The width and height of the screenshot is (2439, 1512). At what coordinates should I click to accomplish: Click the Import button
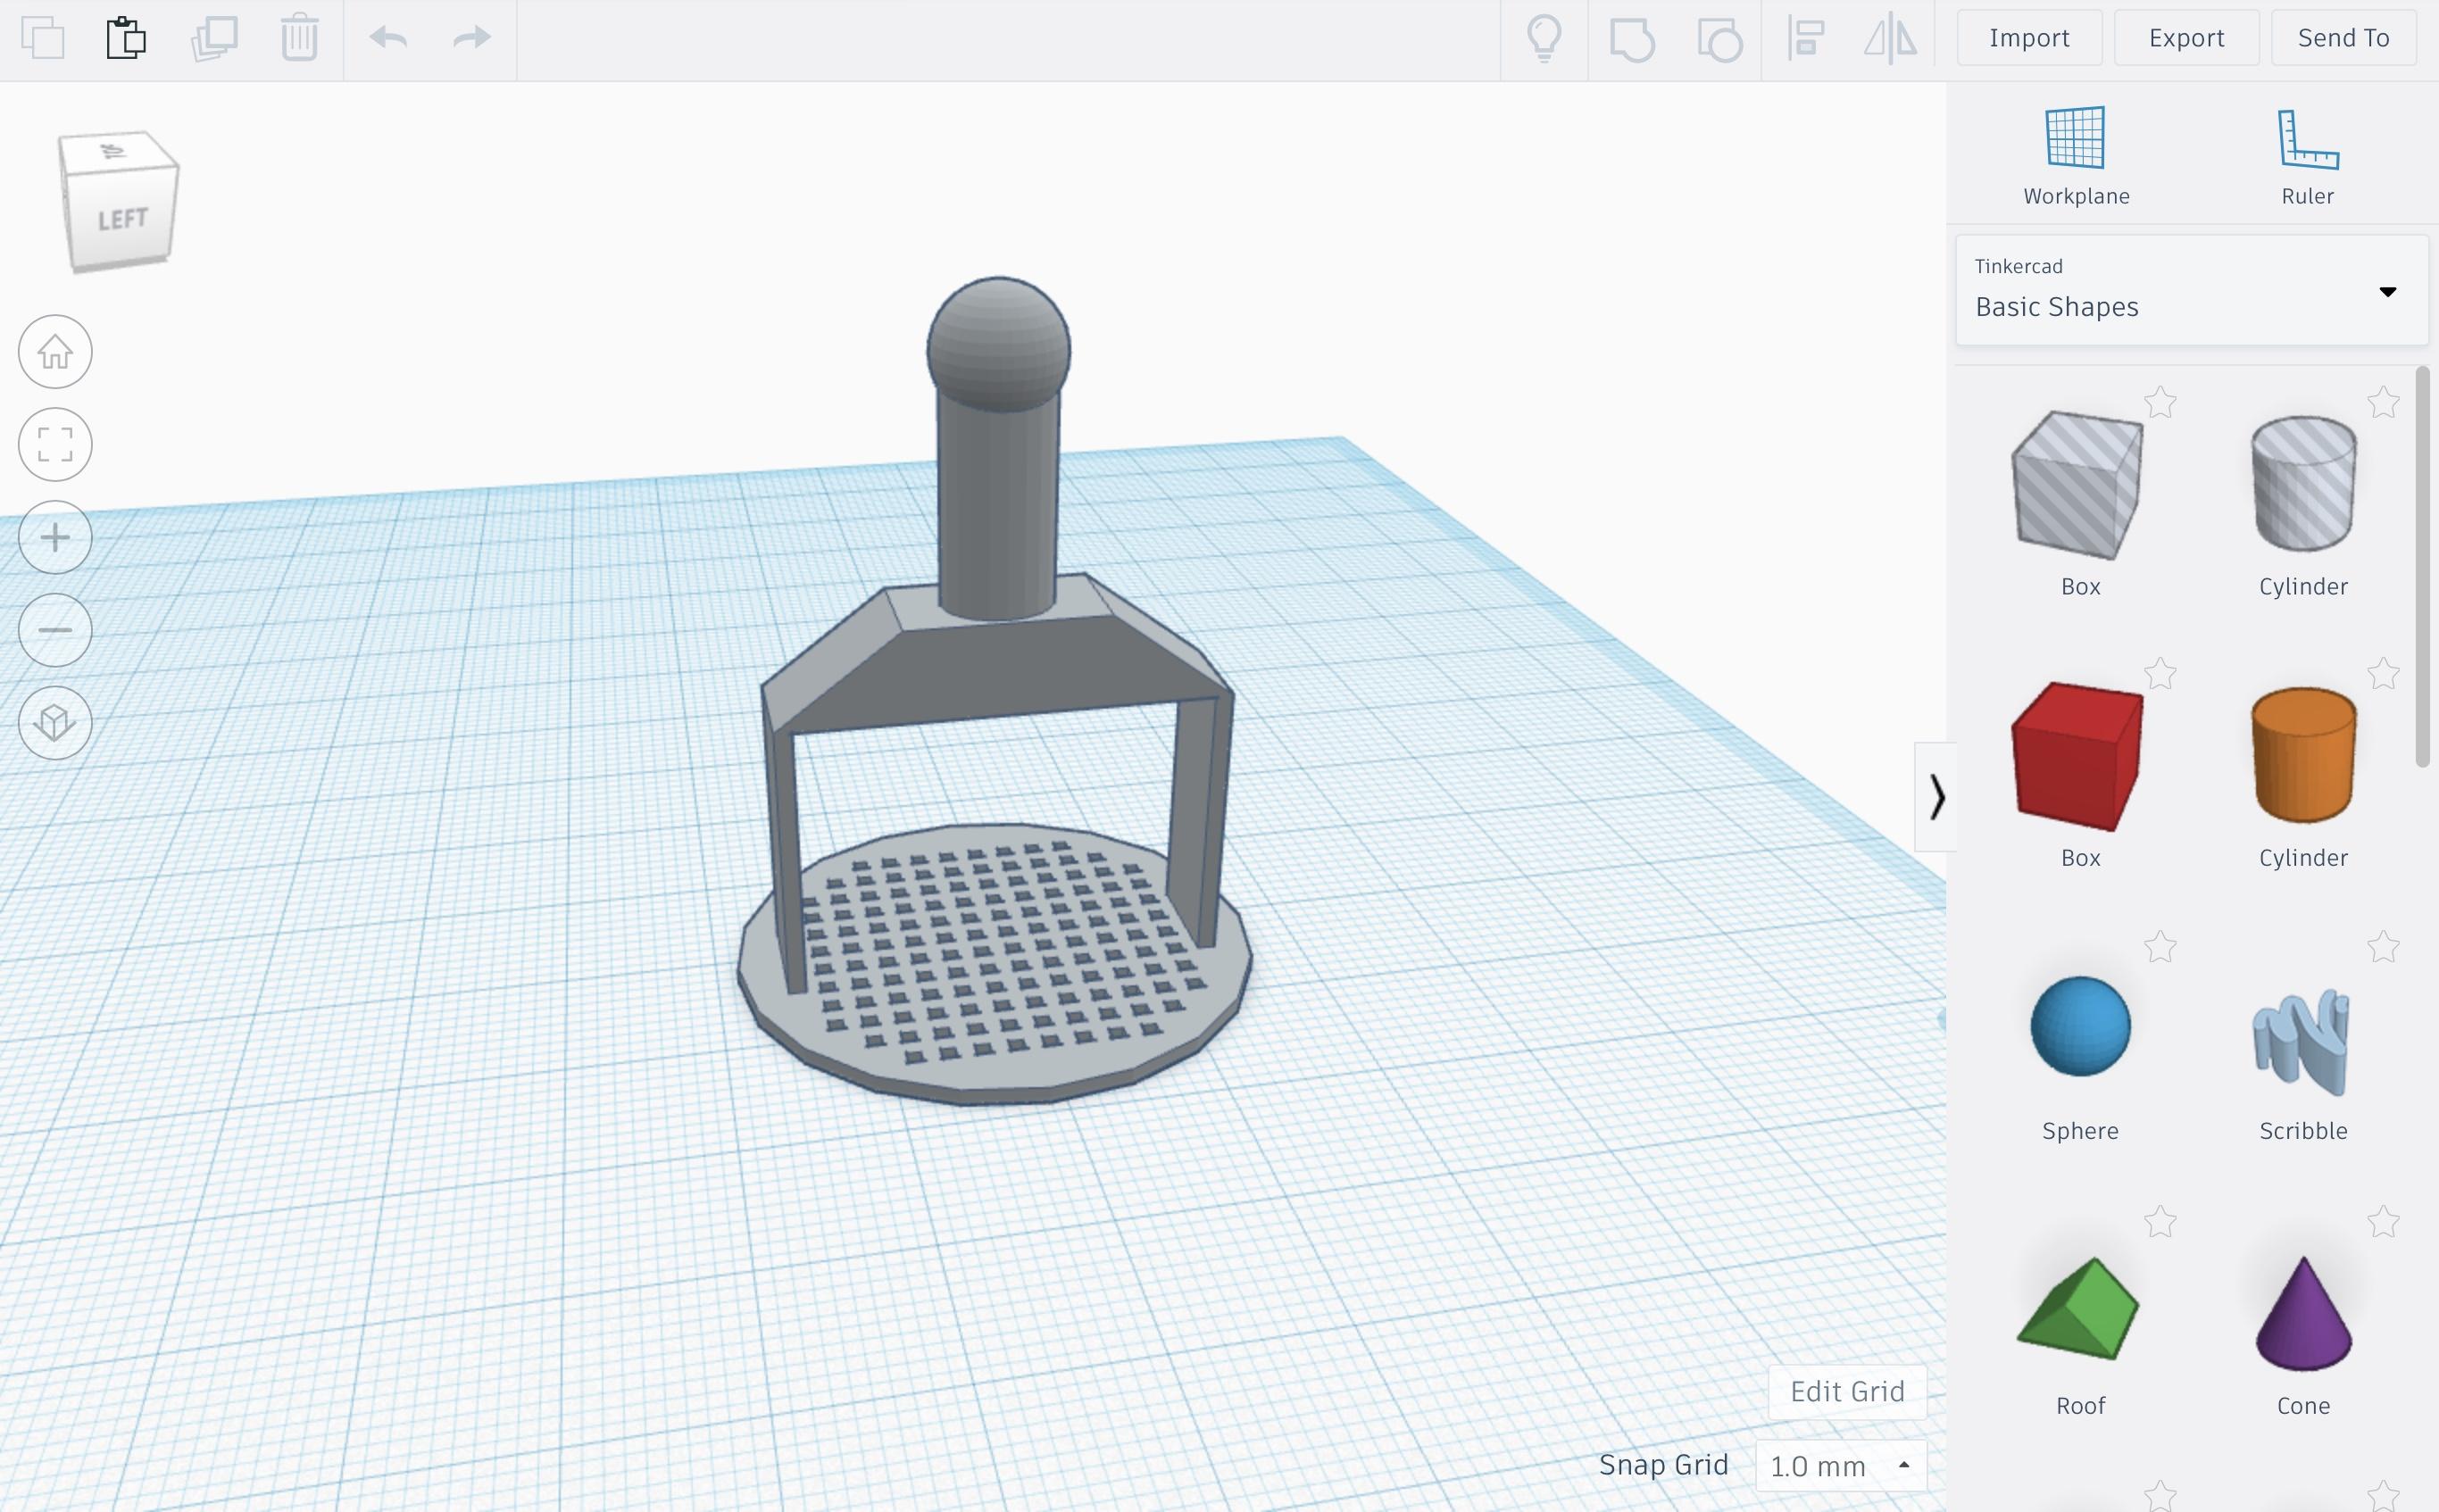(2029, 38)
